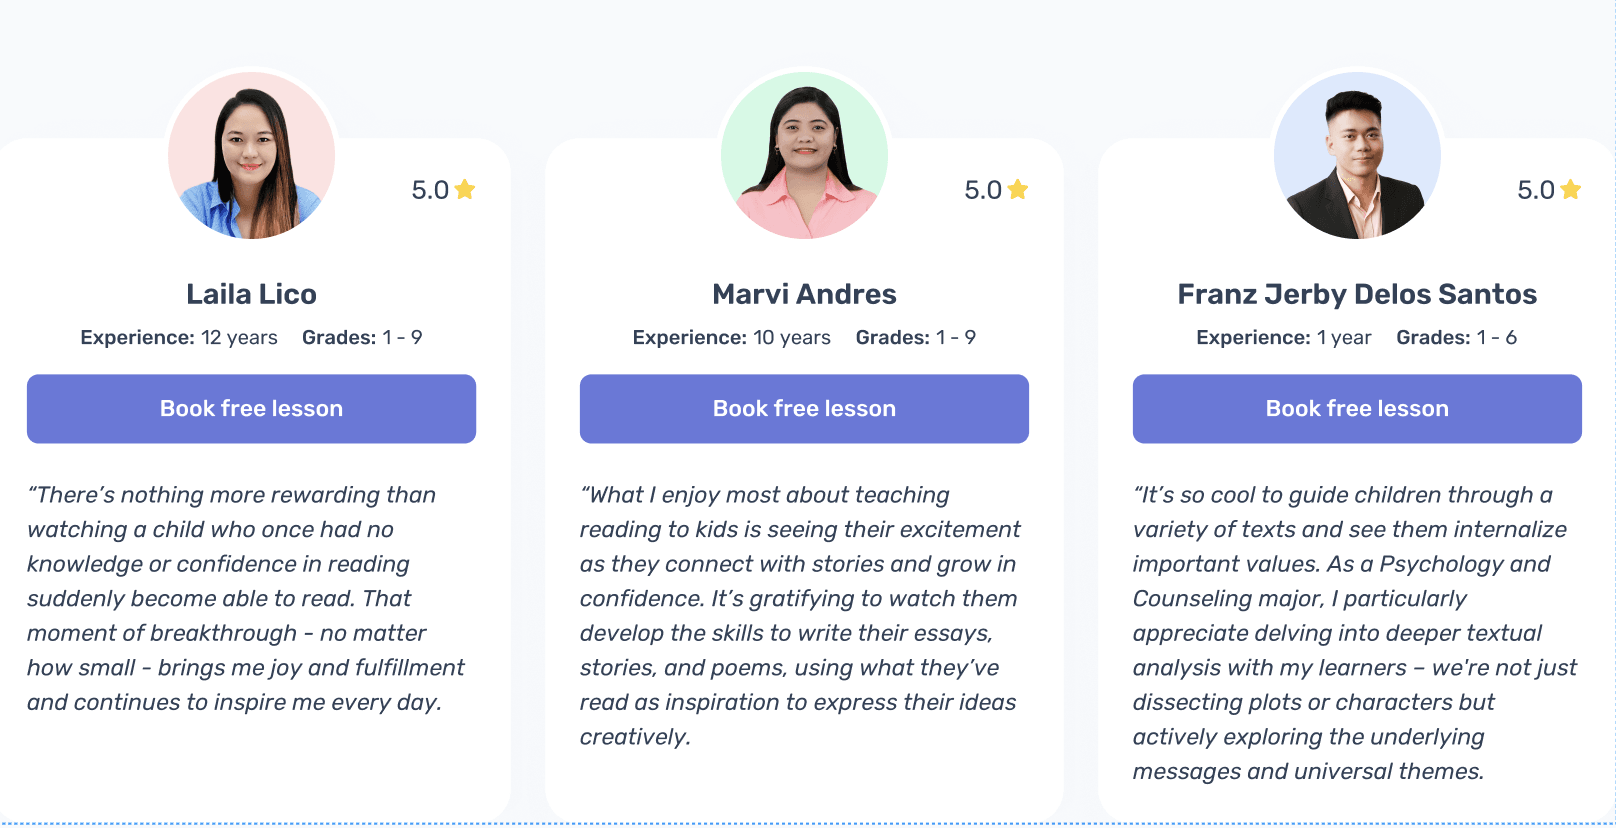The image size is (1616, 828).
Task: Book free lesson with Laila Lico
Action: [x=251, y=408]
